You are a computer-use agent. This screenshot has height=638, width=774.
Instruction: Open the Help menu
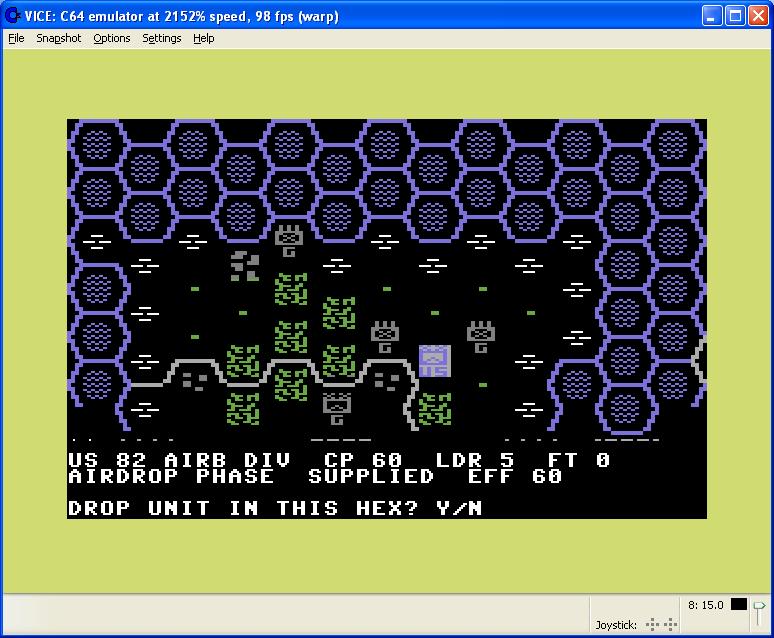(203, 38)
